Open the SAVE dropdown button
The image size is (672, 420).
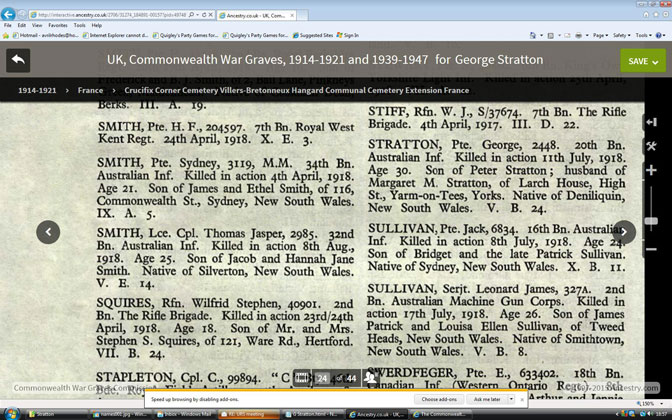[x=643, y=61]
